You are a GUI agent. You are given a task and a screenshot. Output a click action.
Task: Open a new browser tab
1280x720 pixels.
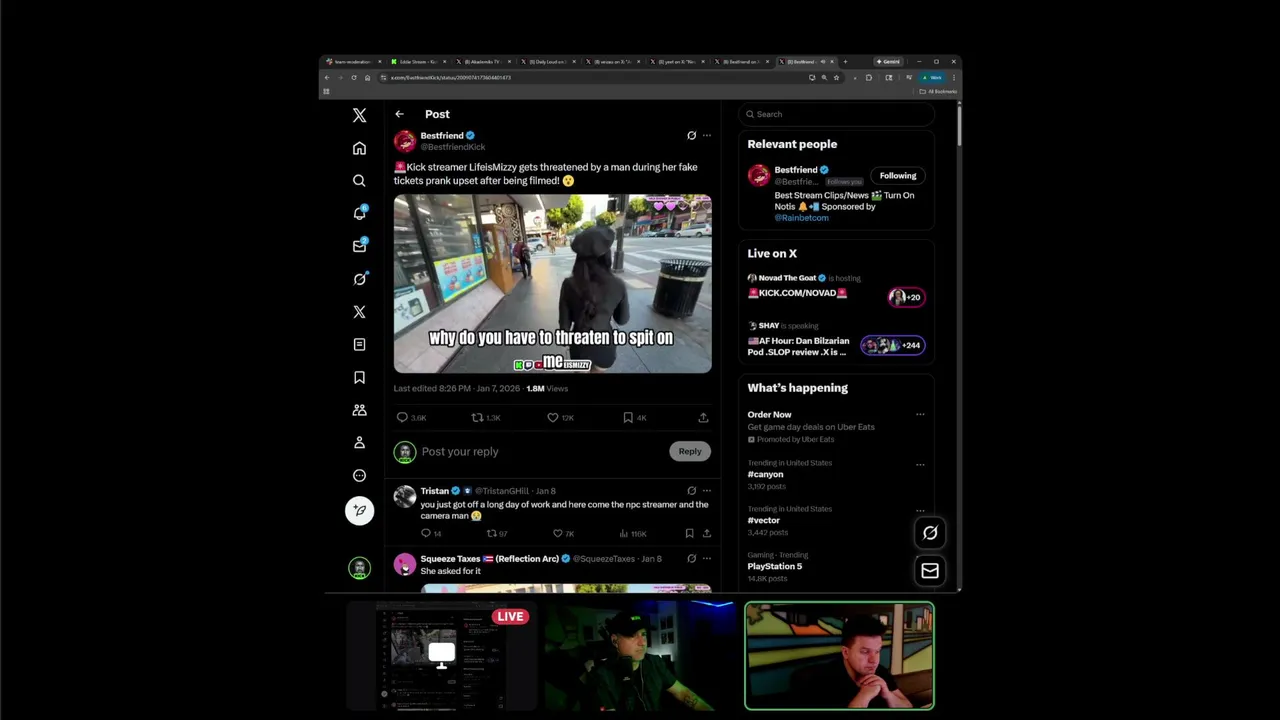[845, 61]
